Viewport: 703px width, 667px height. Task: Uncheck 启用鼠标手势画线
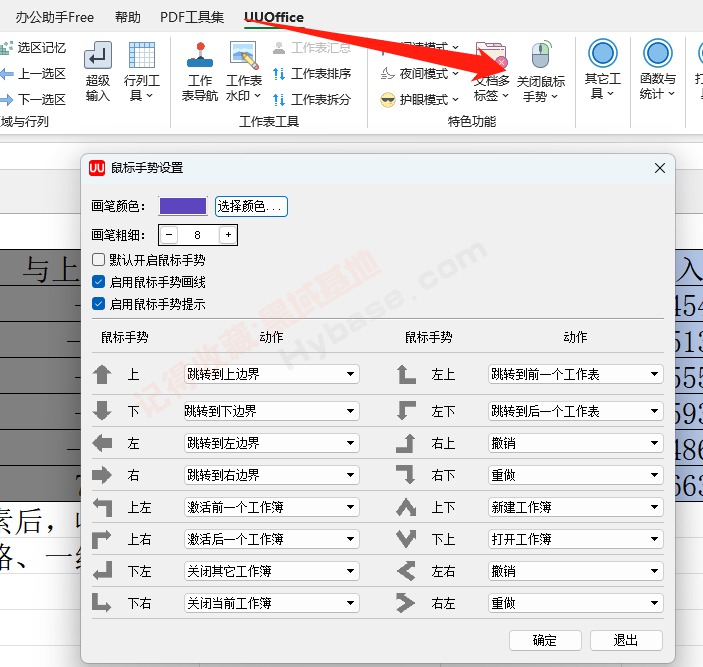pyautogui.click(x=98, y=282)
